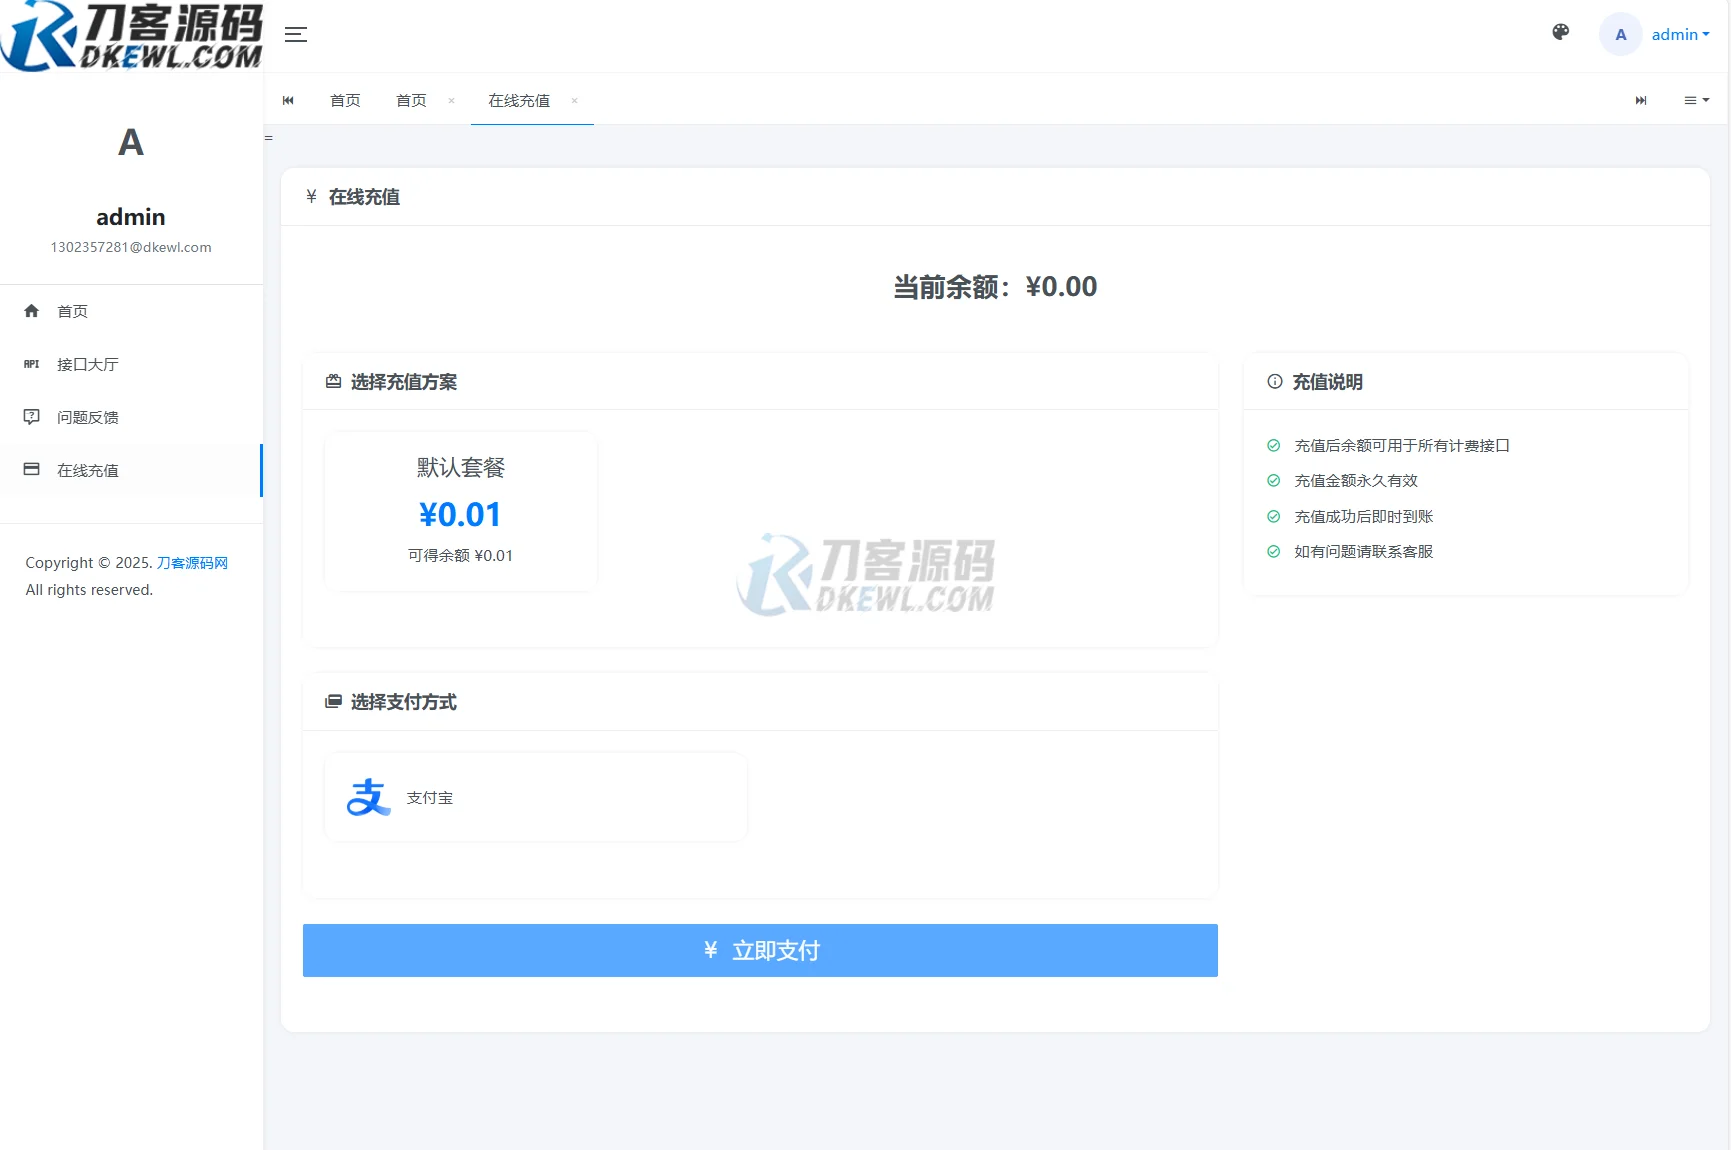The height and width of the screenshot is (1150, 1731).
Task: Select the 首页 home icon in sidebar
Action: 31,311
